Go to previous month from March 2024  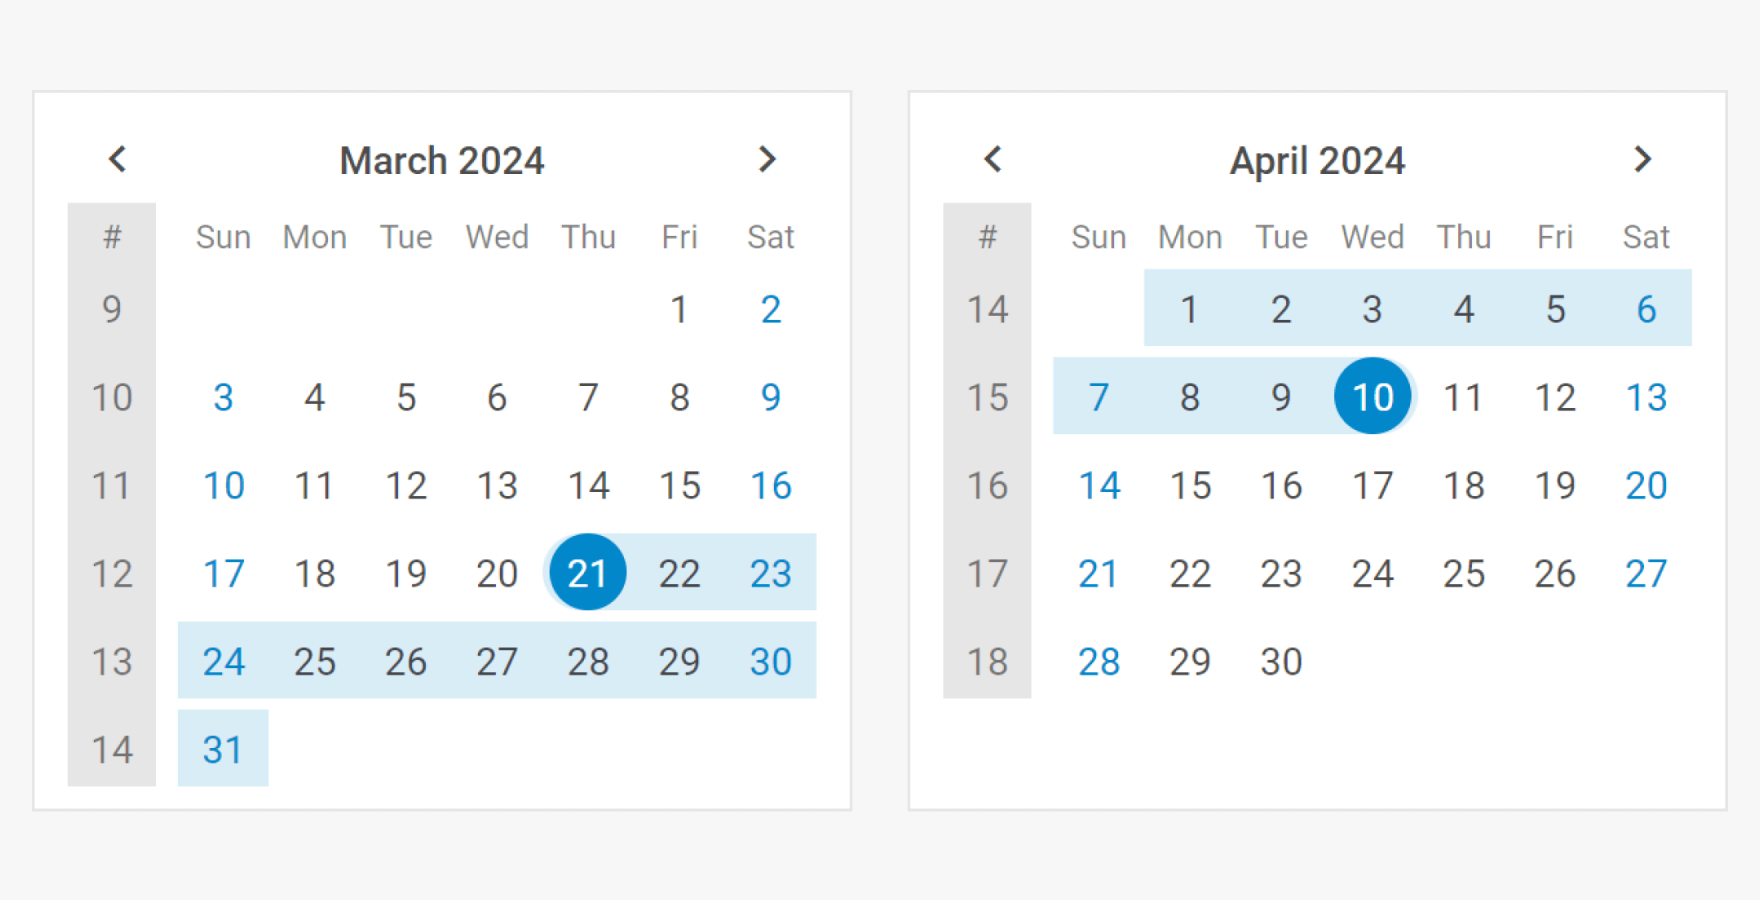click(x=117, y=159)
